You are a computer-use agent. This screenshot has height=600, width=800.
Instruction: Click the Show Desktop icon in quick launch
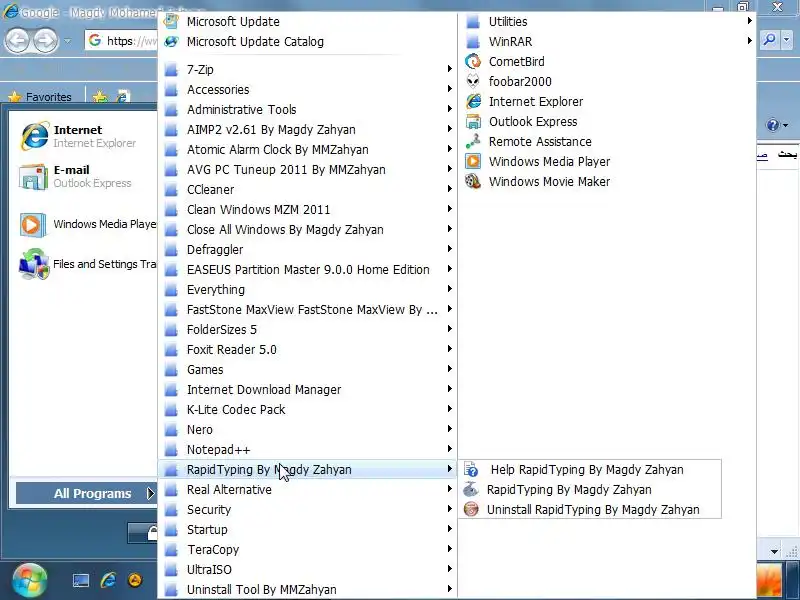point(81,581)
